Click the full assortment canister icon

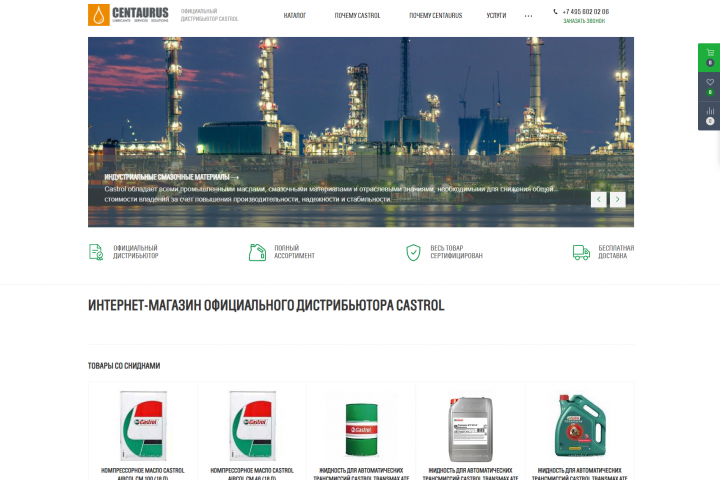257,252
